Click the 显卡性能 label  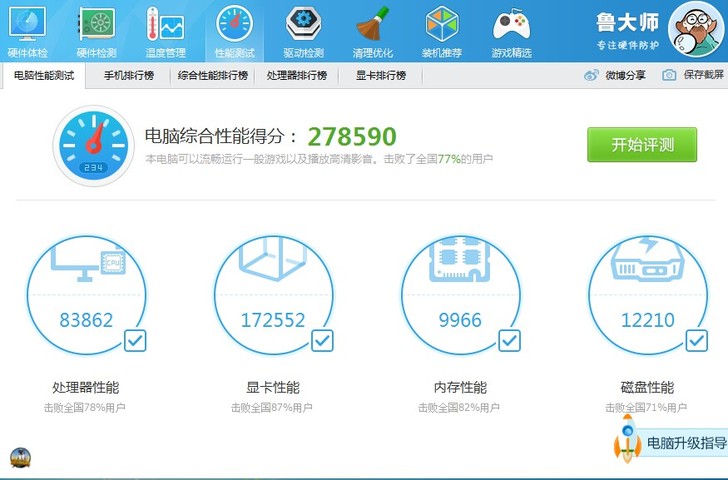tap(273, 387)
